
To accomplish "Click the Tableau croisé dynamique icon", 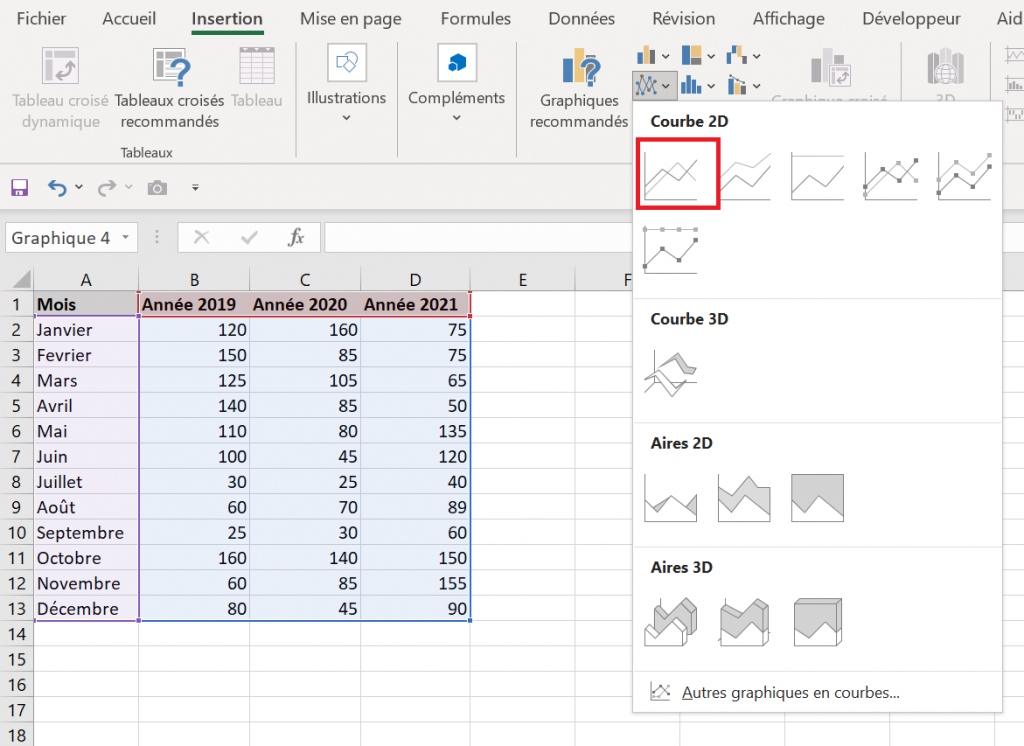I will point(60,65).
